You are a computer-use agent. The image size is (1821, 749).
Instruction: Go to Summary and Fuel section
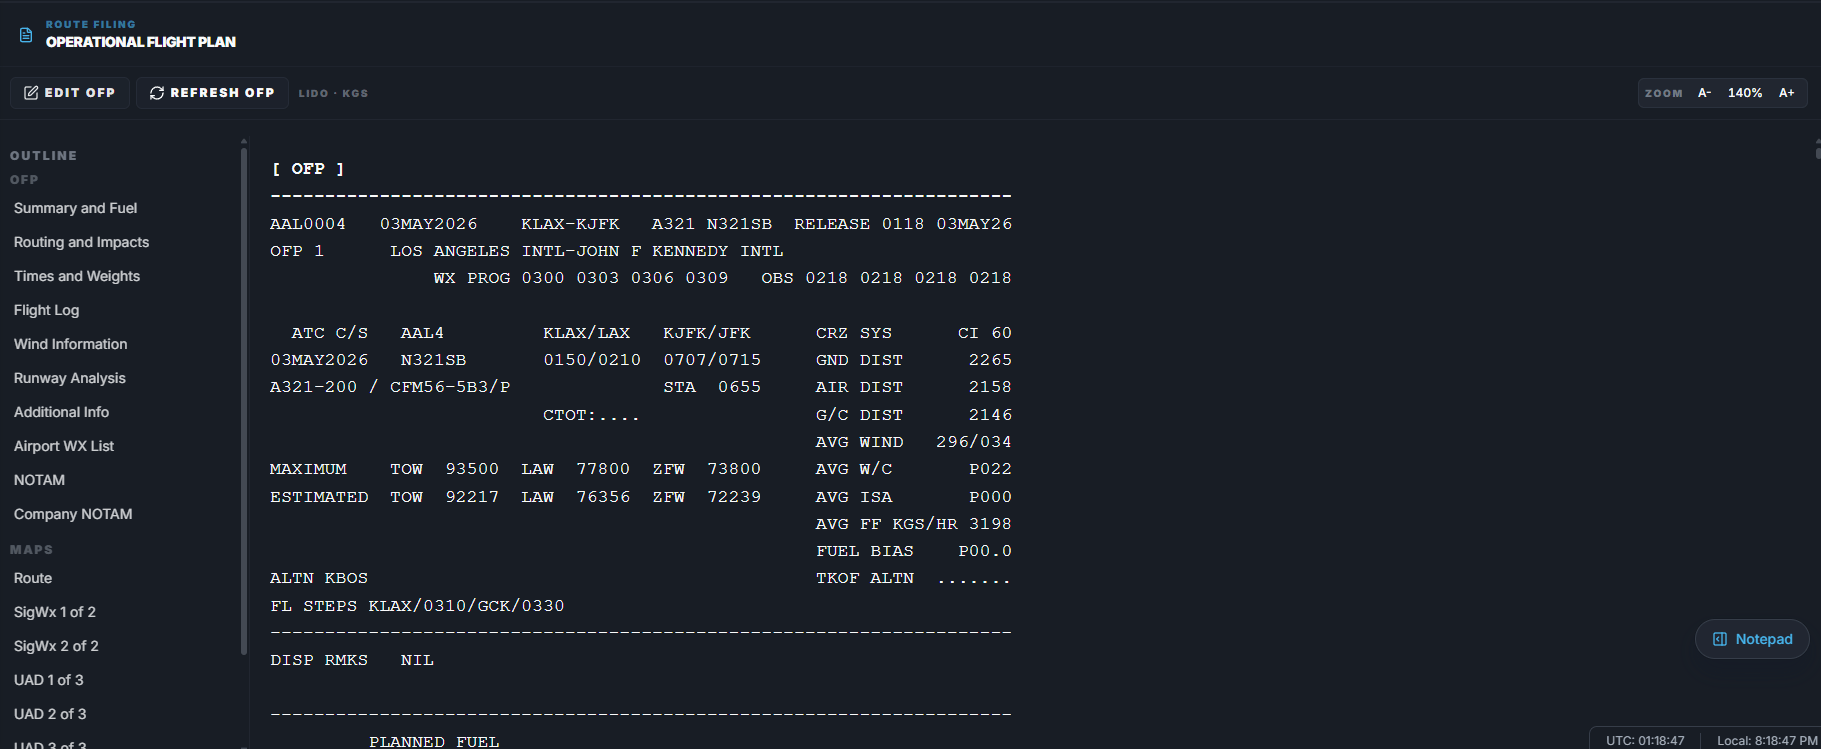pyautogui.click(x=76, y=208)
